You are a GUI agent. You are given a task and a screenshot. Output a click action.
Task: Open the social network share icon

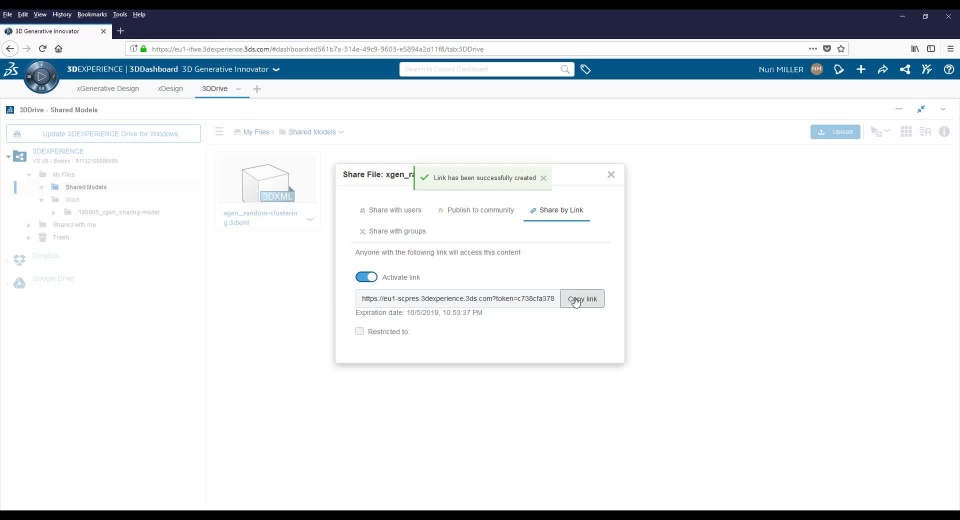(x=905, y=69)
